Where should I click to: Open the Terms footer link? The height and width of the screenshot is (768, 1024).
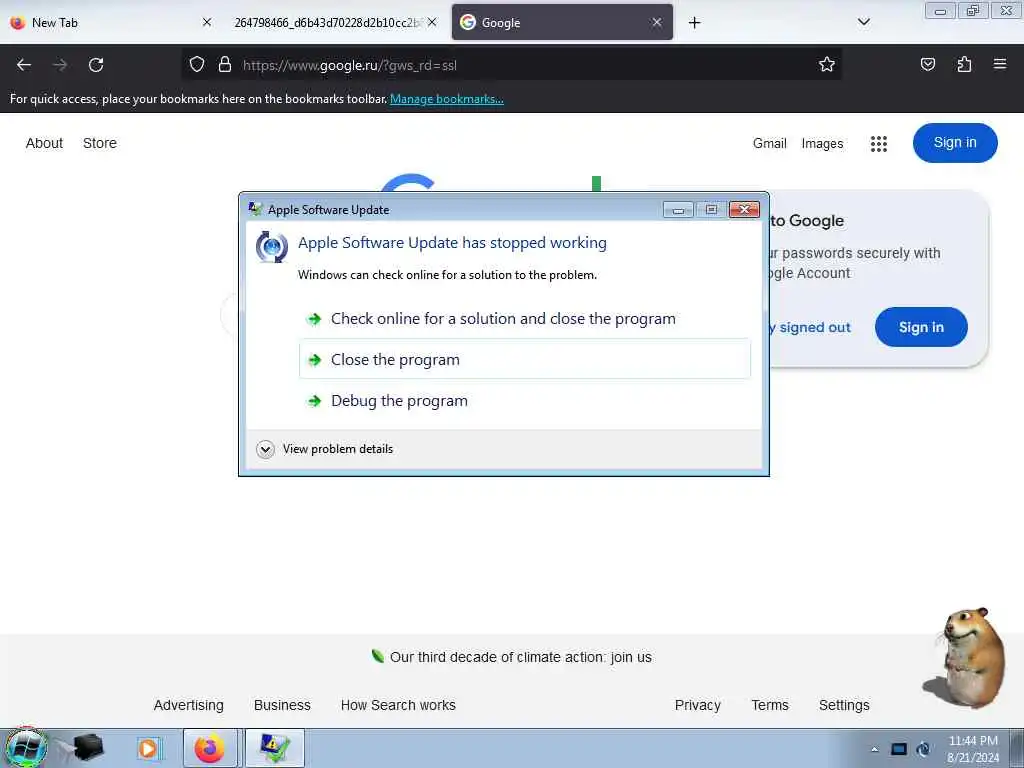[770, 705]
